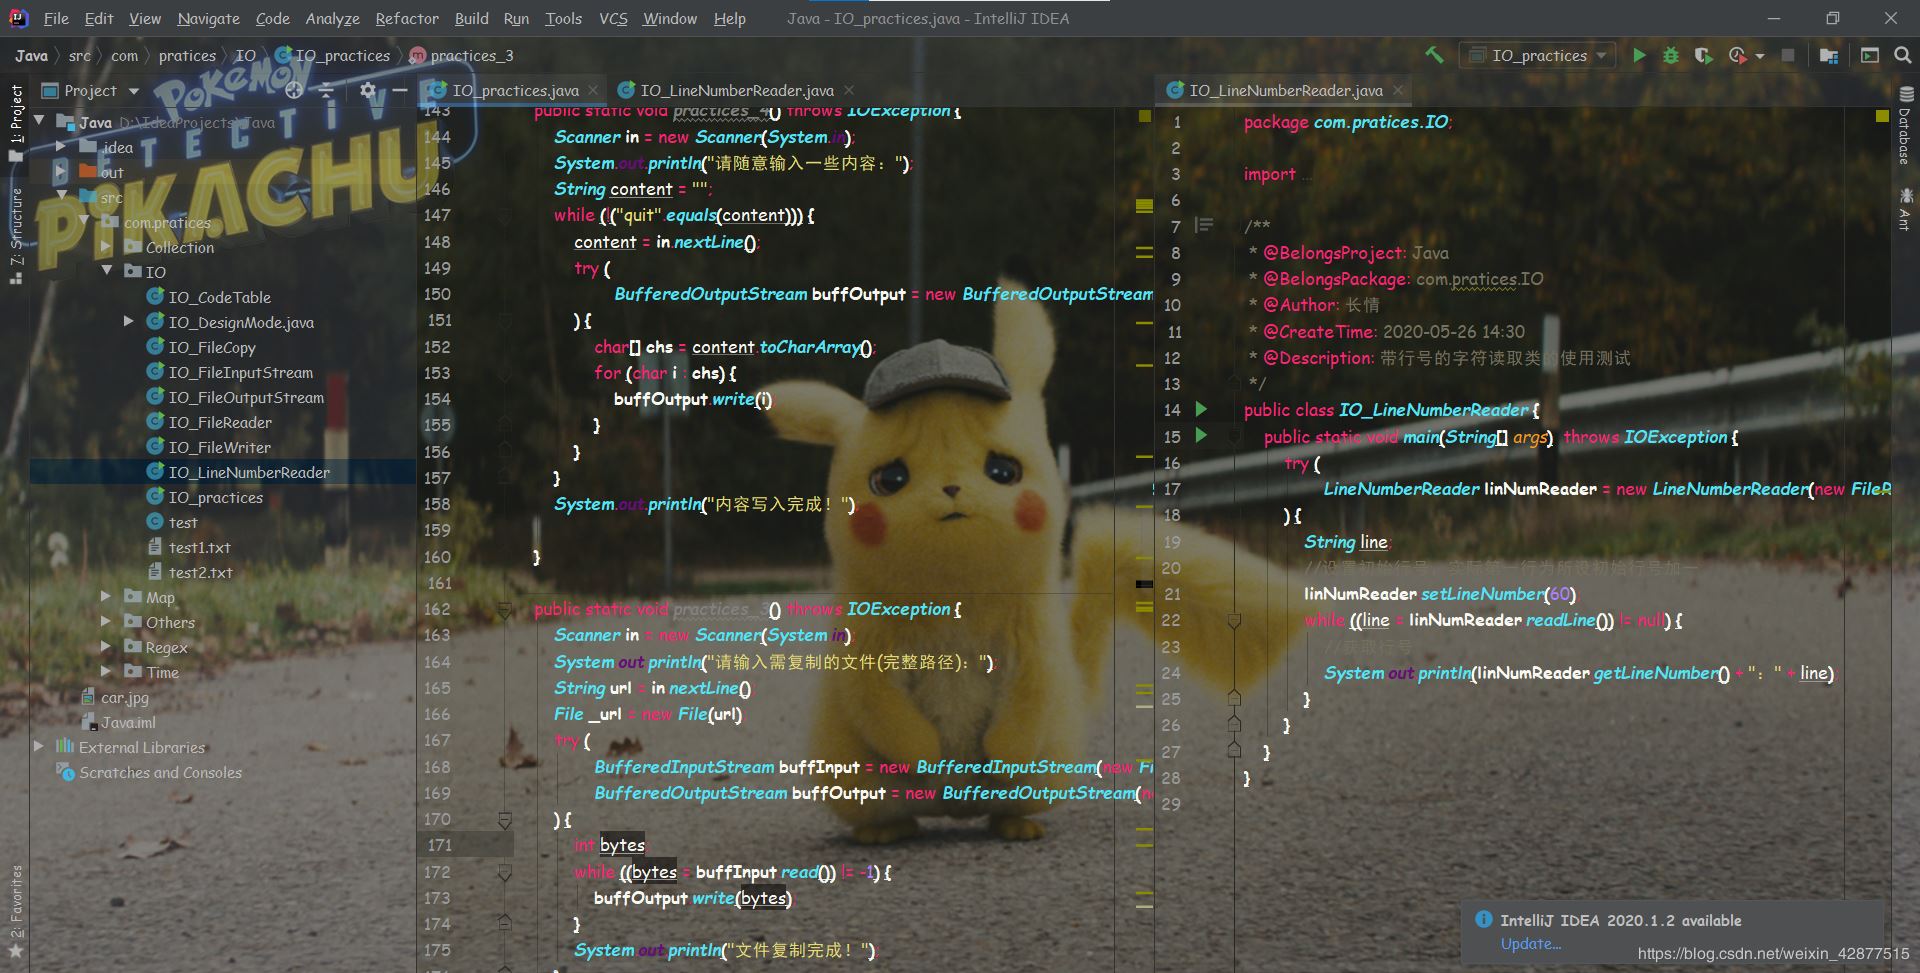Click Collapse All in Project panel
1920x973 pixels.
[x=327, y=91]
